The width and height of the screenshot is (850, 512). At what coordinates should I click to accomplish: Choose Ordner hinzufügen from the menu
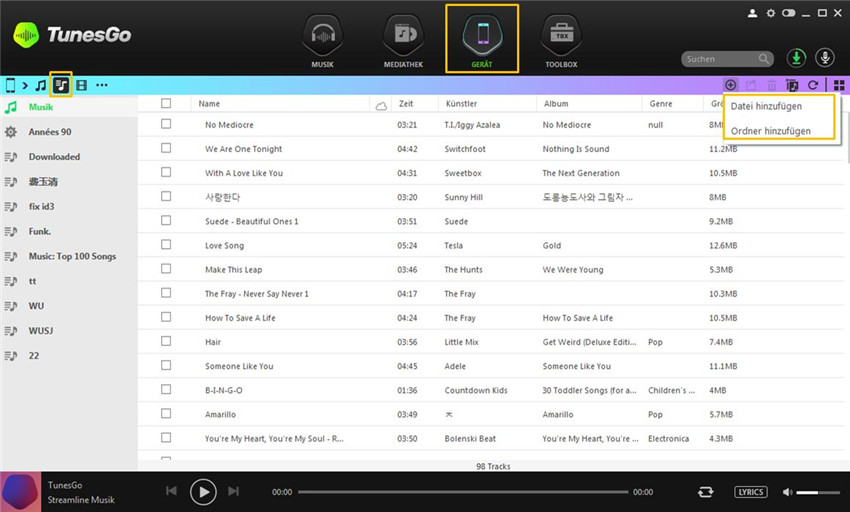[770, 131]
